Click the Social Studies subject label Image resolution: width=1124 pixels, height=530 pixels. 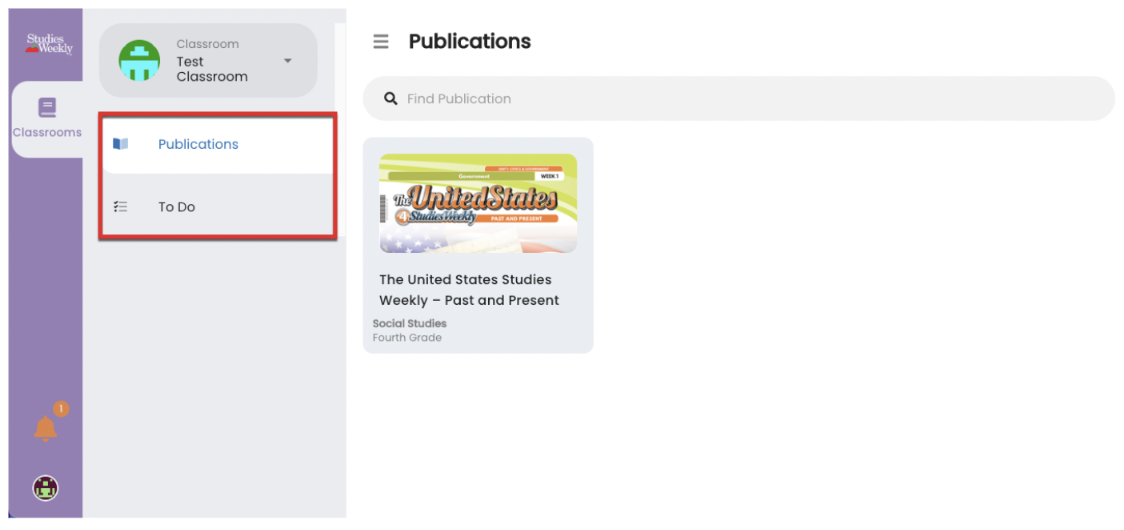[x=409, y=323]
